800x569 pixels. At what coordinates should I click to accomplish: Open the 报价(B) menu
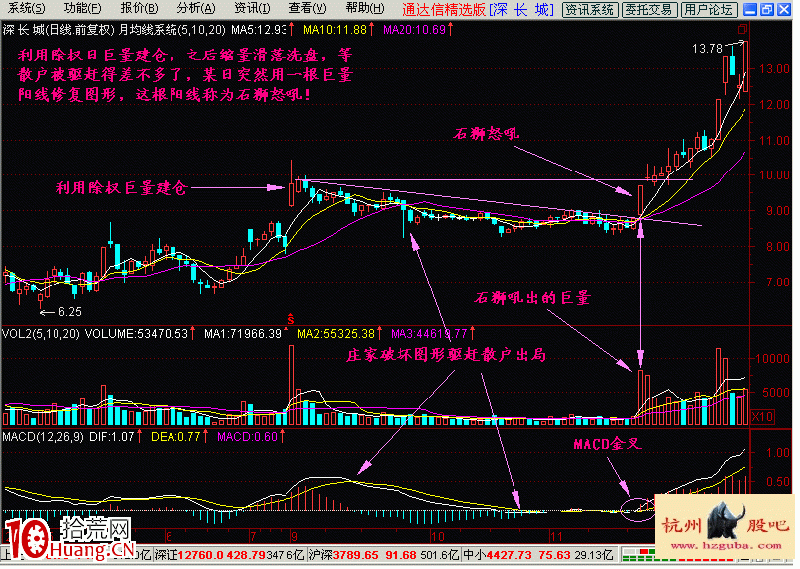click(139, 9)
